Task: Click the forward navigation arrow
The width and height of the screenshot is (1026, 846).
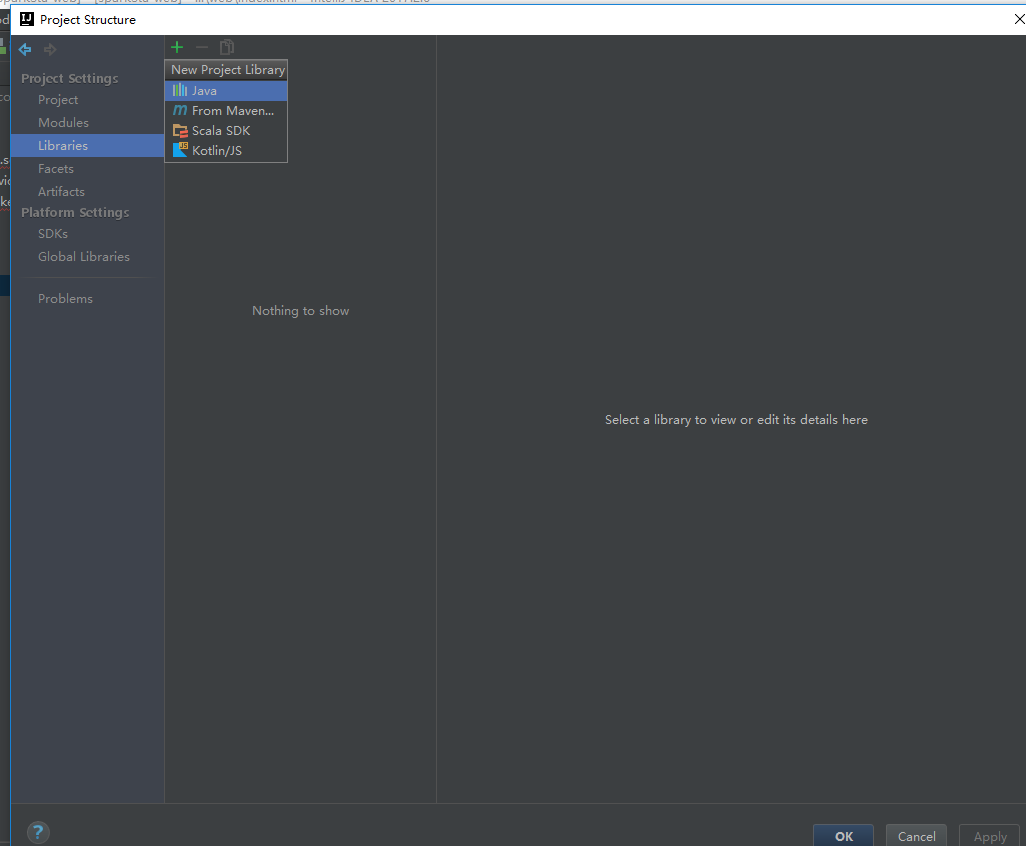Action: click(x=50, y=49)
